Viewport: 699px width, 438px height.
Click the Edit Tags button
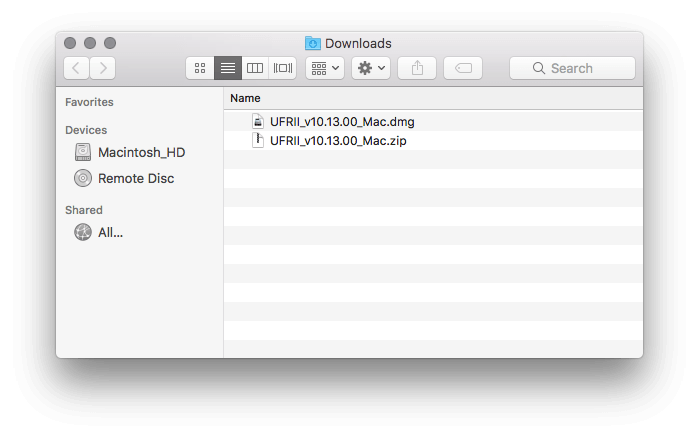463,68
